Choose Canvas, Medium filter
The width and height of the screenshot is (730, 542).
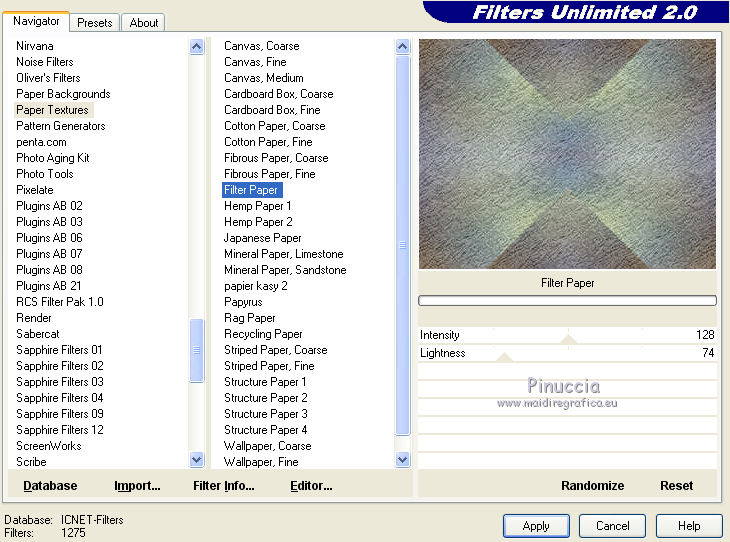pyautogui.click(x=264, y=78)
